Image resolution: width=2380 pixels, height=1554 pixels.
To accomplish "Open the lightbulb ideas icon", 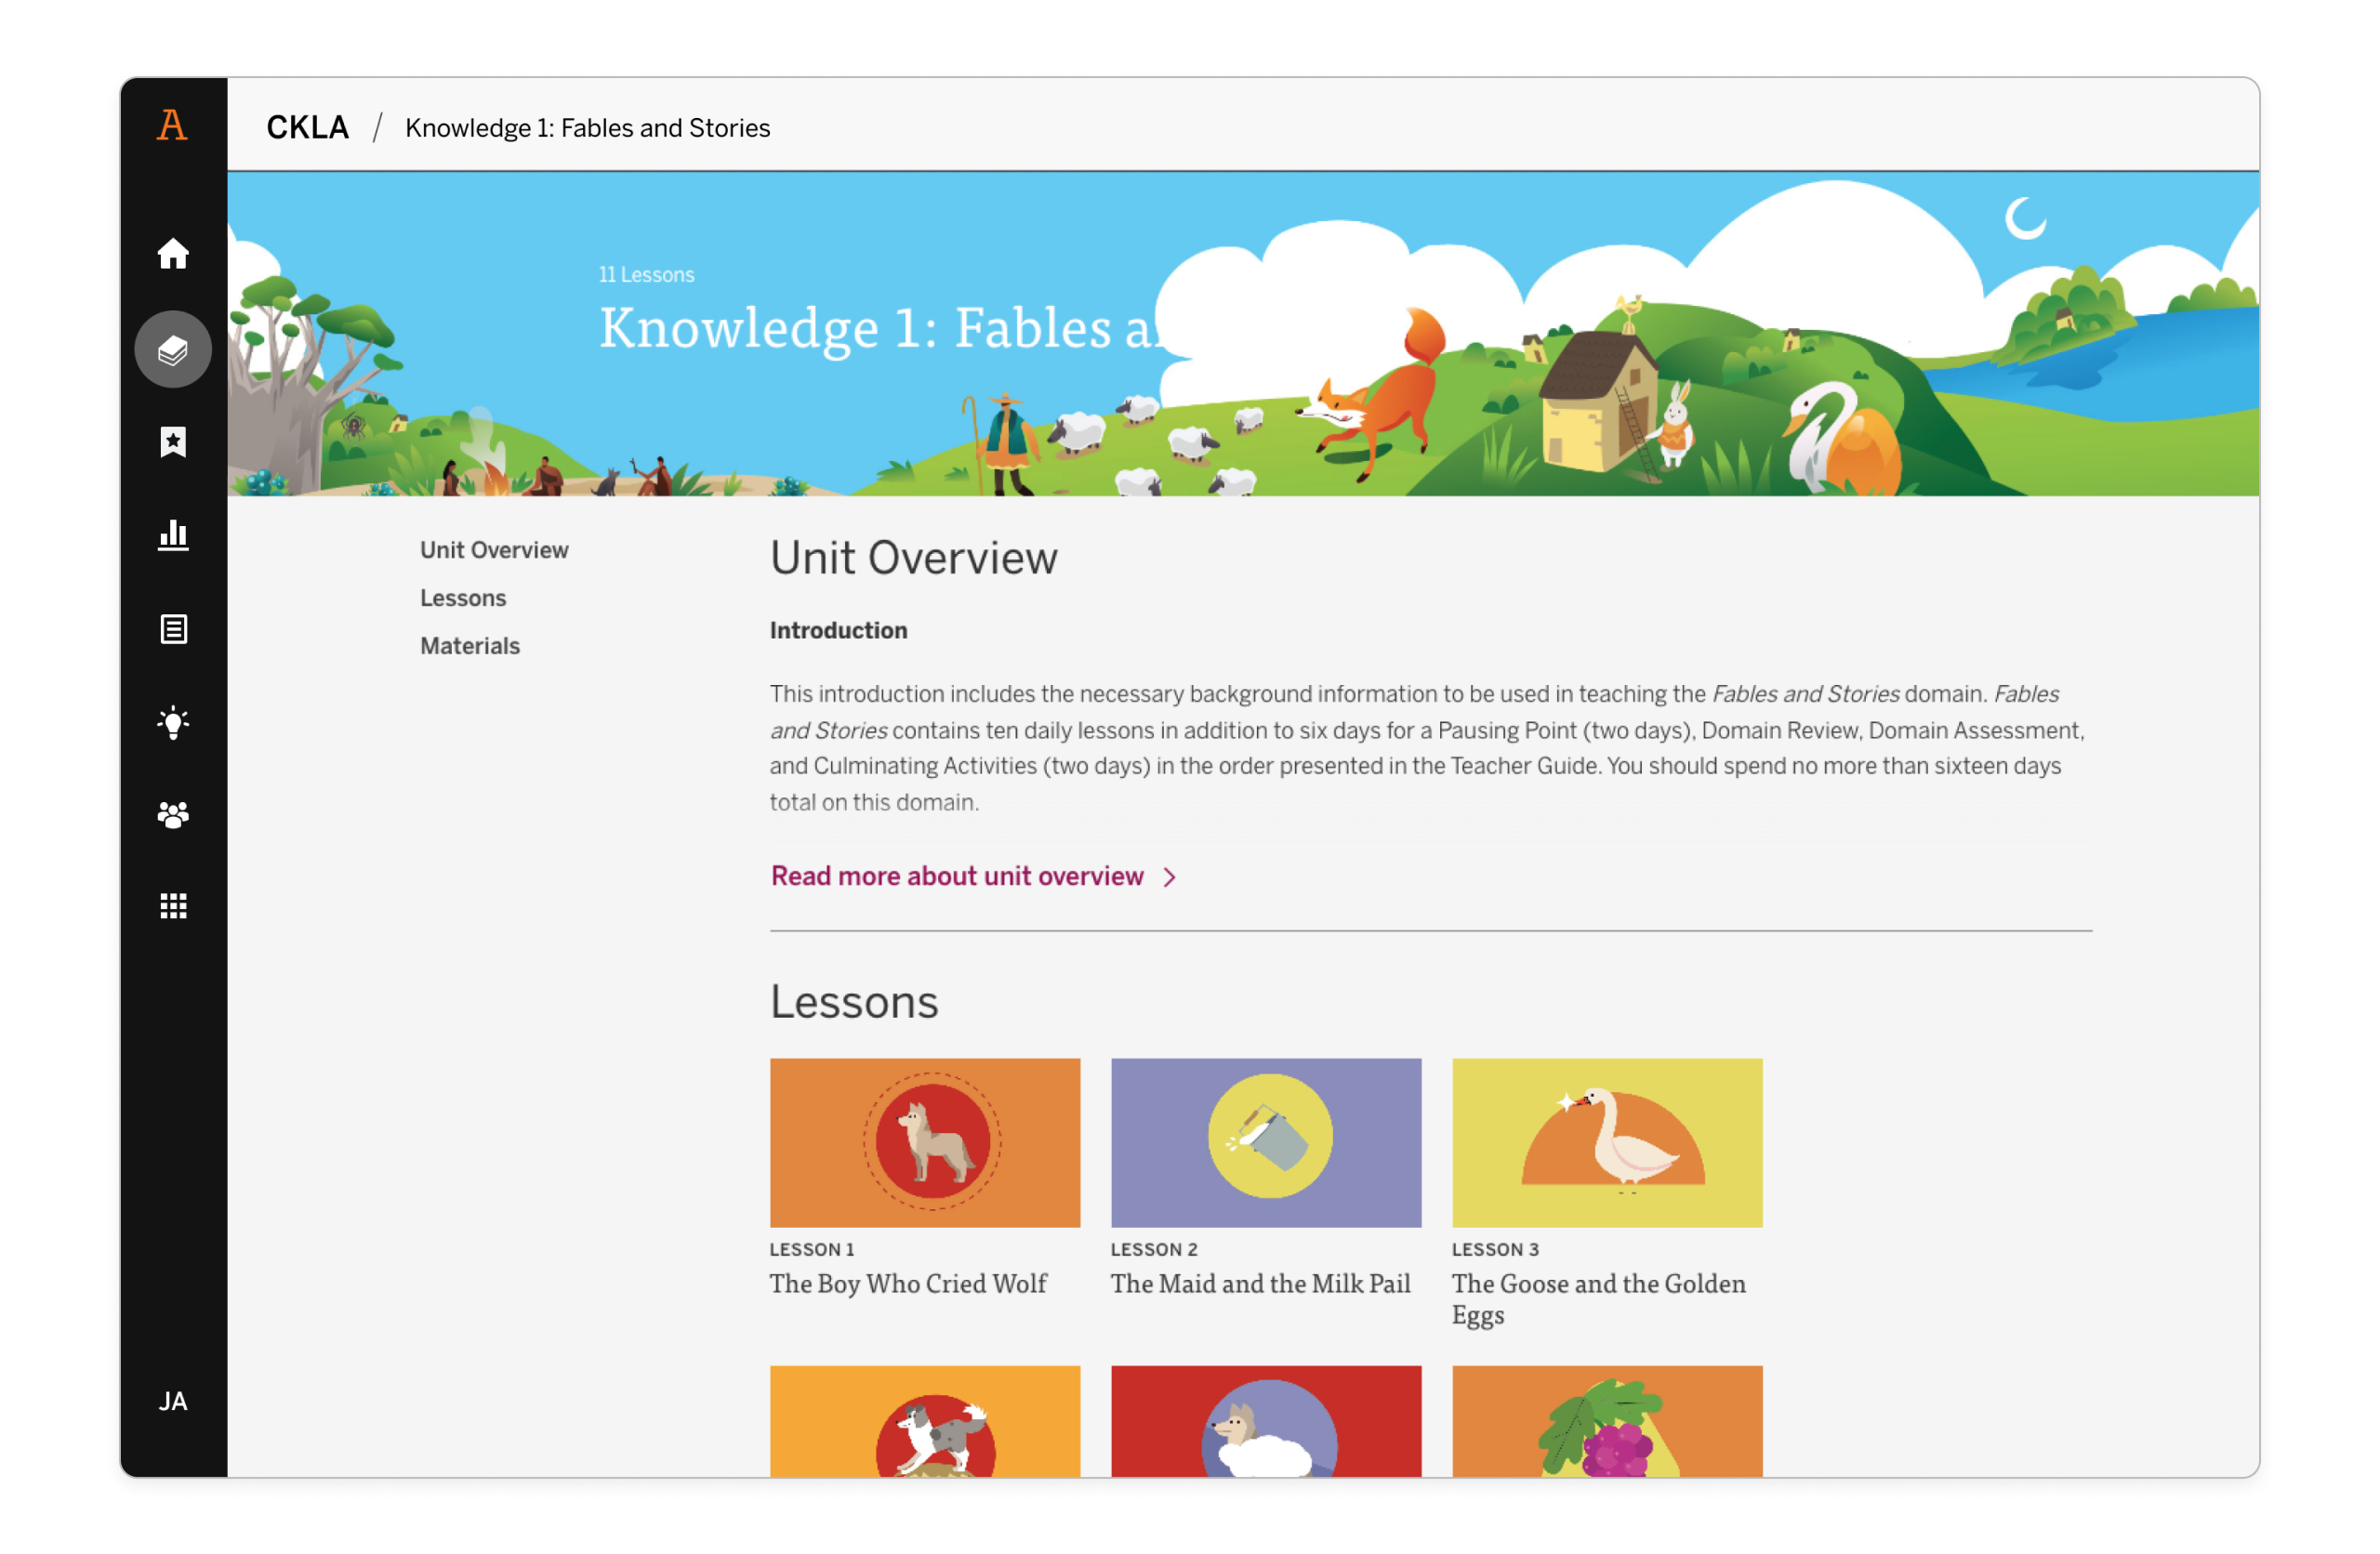I will tap(173, 722).
